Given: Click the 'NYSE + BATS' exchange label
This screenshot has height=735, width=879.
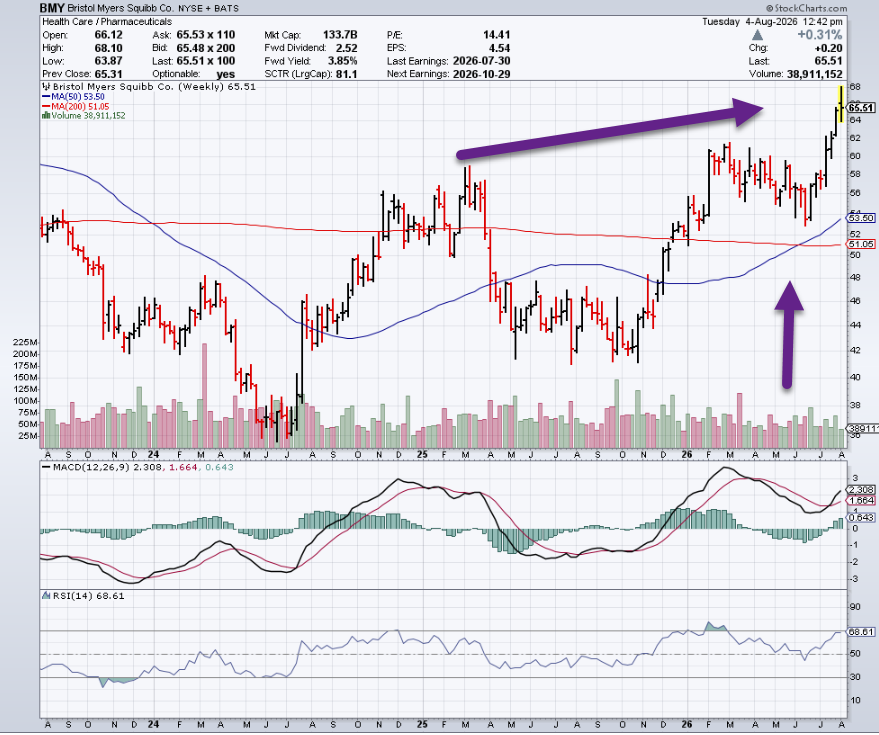Looking at the screenshot, I should pos(208,8).
